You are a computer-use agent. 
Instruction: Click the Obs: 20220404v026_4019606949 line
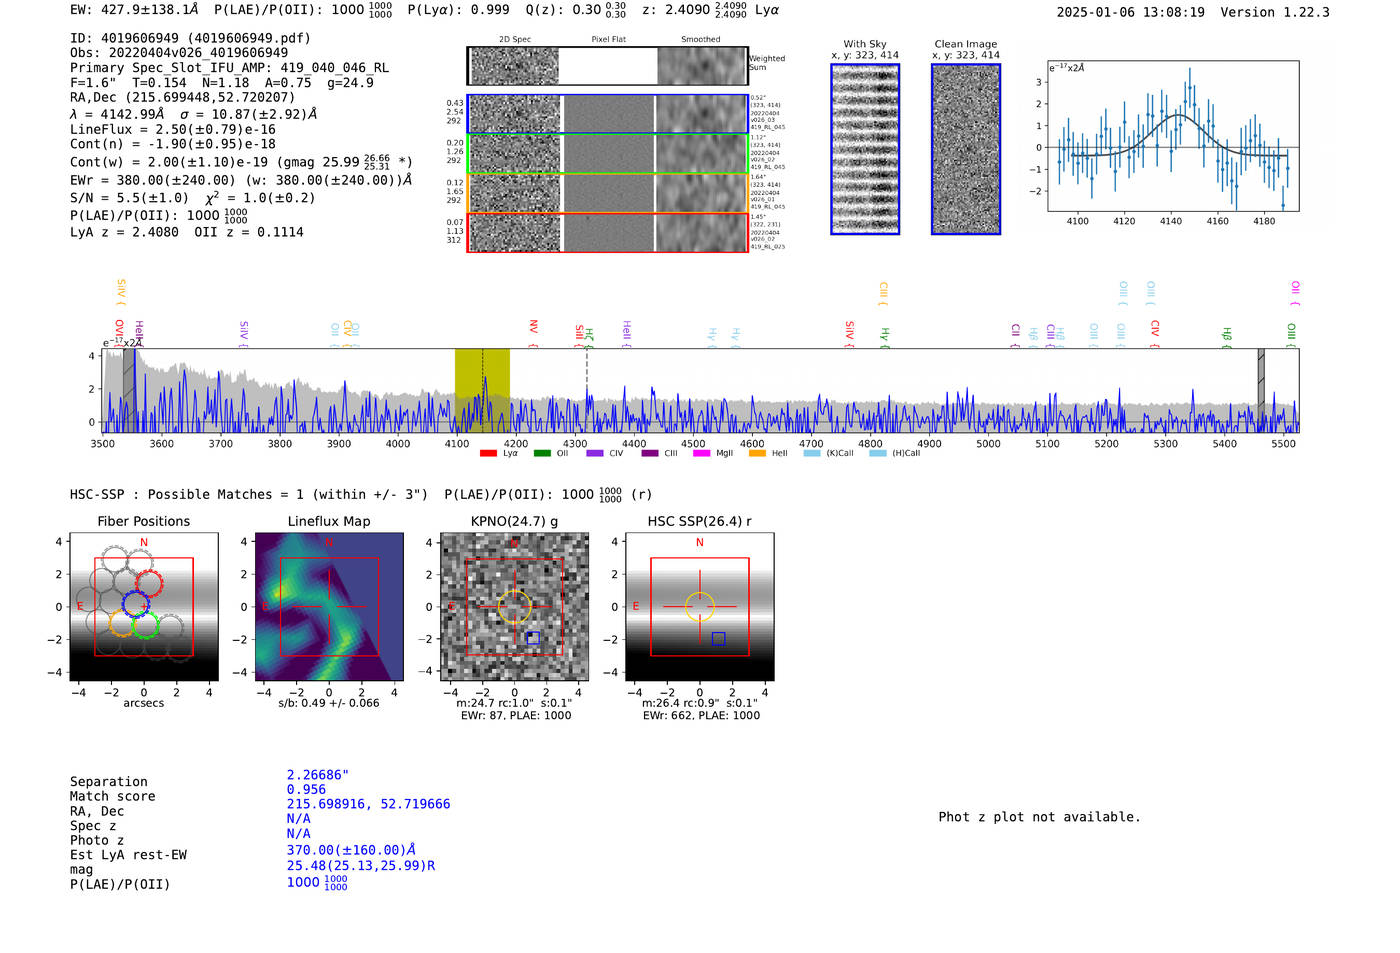(x=179, y=53)
